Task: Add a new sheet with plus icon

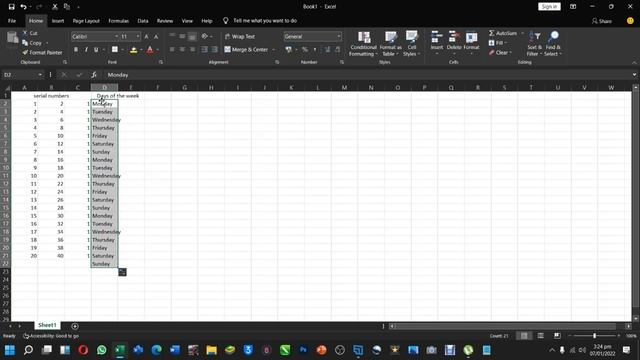Action: coord(75,326)
